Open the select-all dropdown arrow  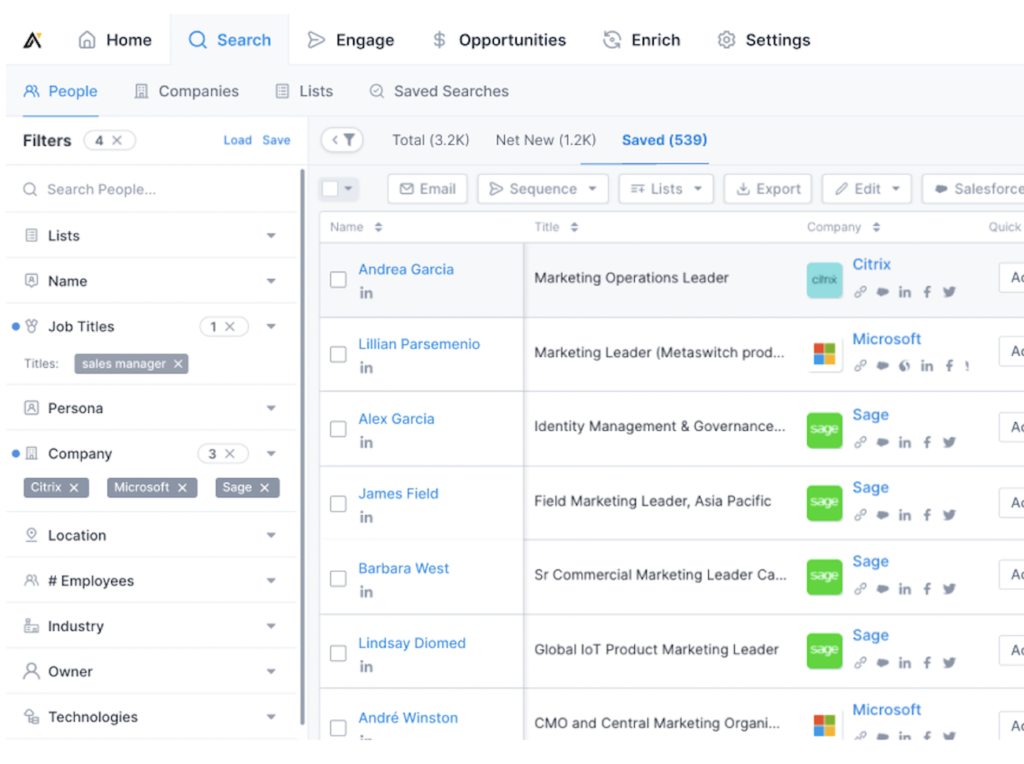[x=349, y=189]
